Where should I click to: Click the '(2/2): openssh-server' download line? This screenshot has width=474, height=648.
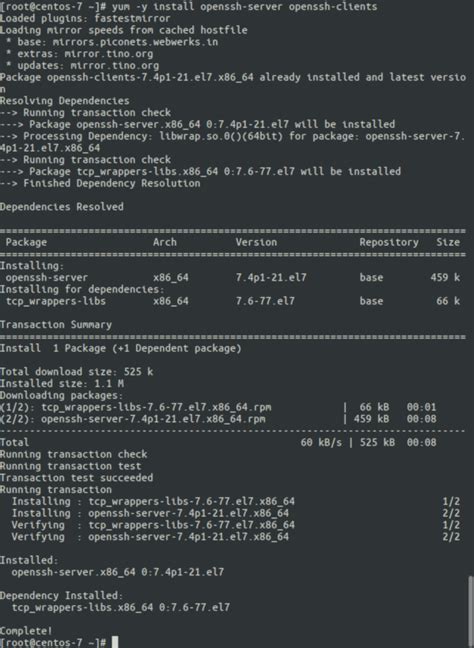point(218,419)
